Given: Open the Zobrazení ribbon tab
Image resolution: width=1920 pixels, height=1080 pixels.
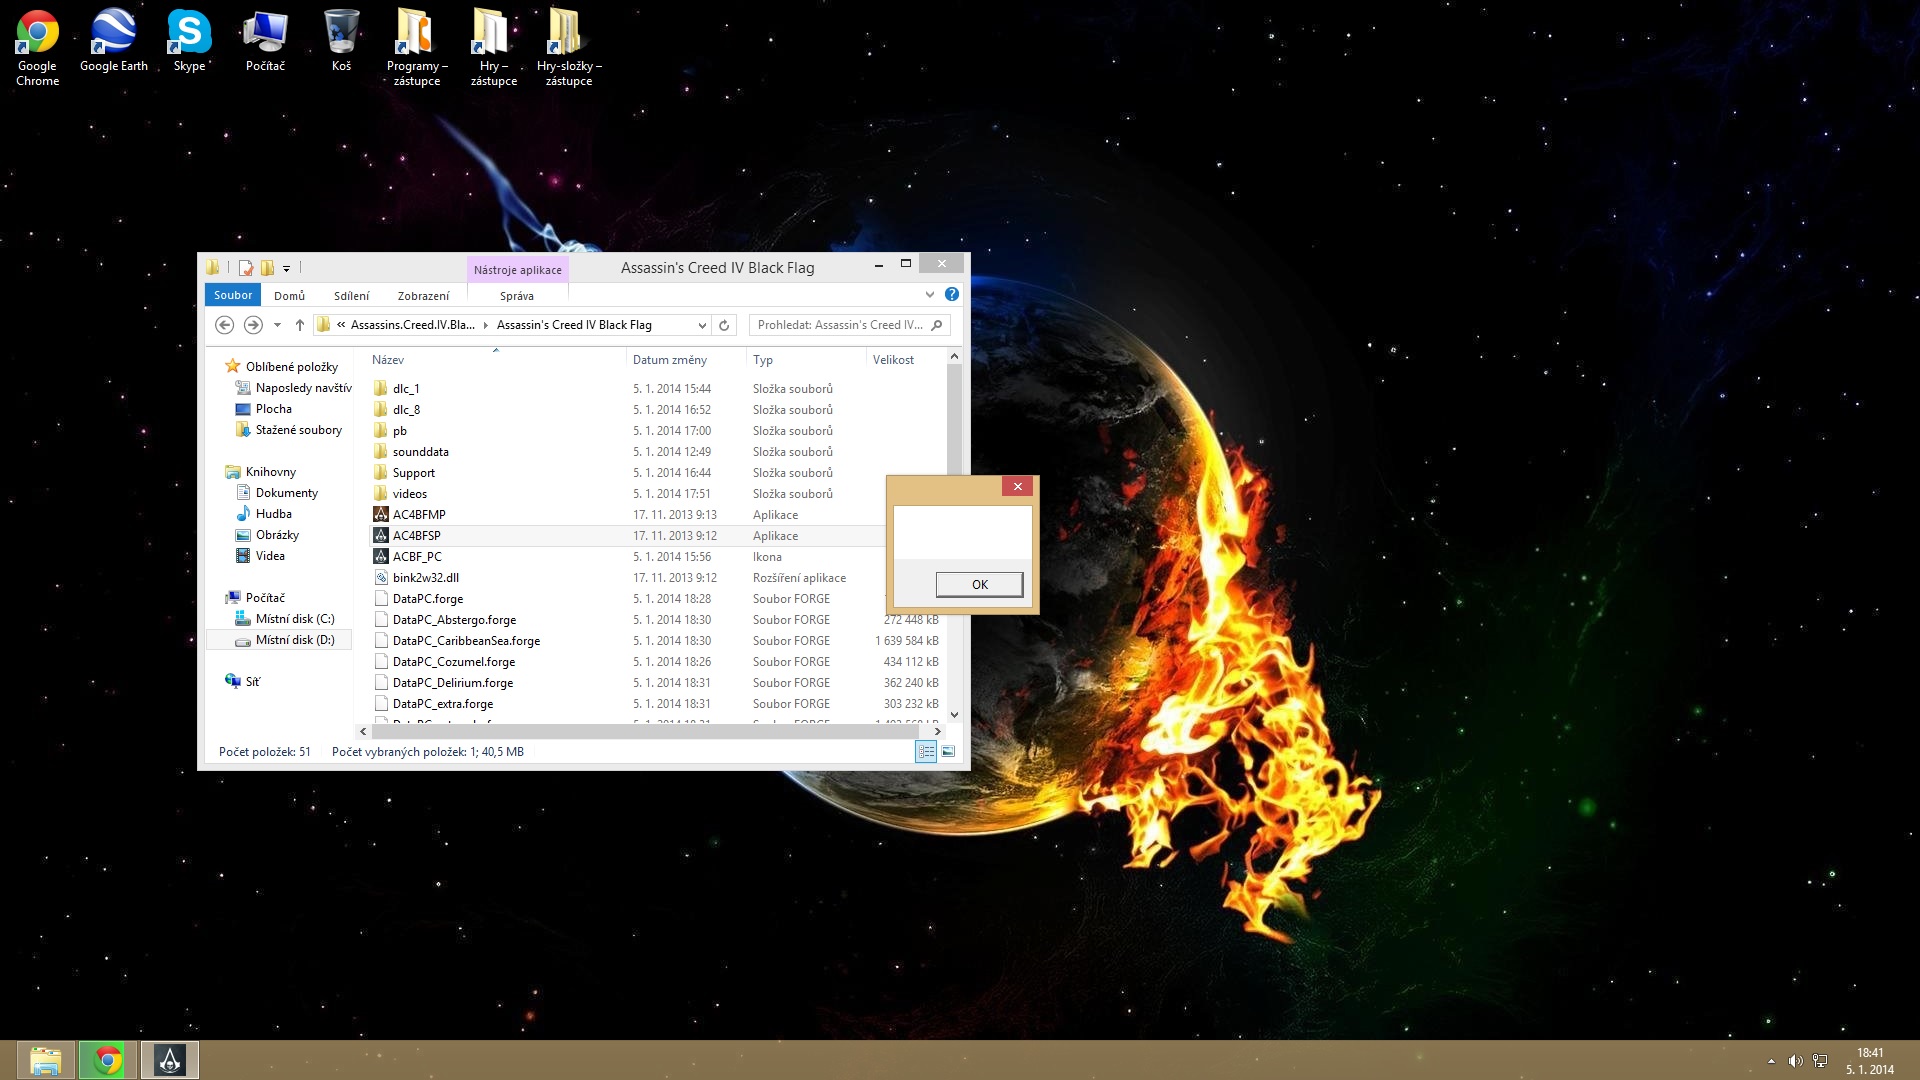Looking at the screenshot, I should (x=423, y=296).
